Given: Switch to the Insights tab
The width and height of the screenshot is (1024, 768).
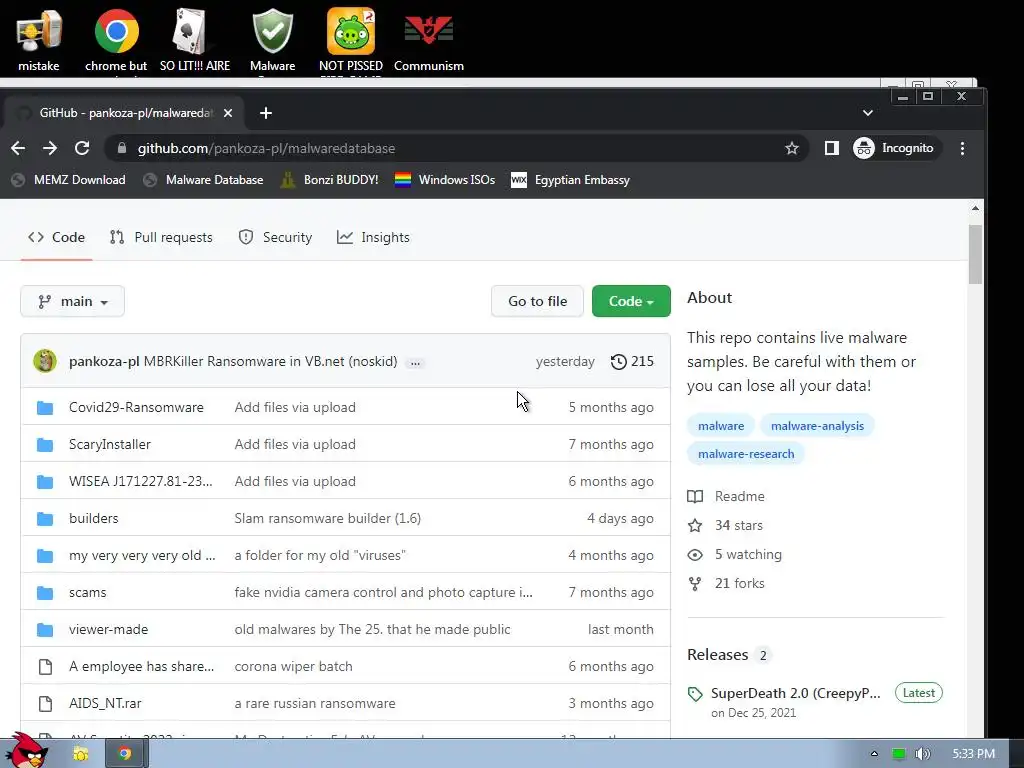Looking at the screenshot, I should point(373,237).
